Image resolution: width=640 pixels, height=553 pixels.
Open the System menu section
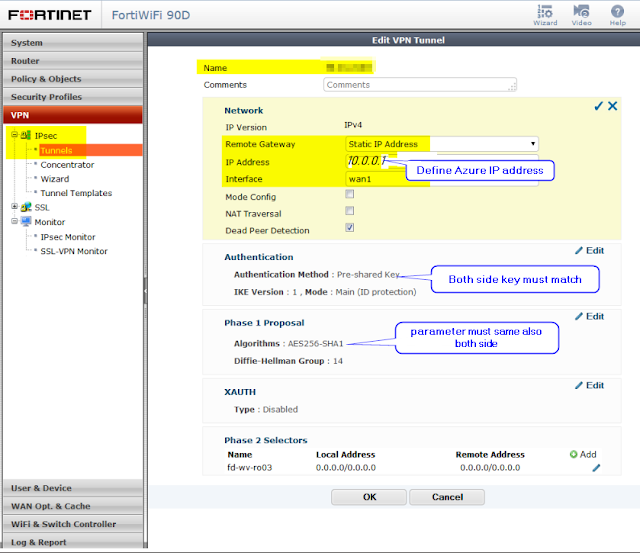[x=73, y=42]
